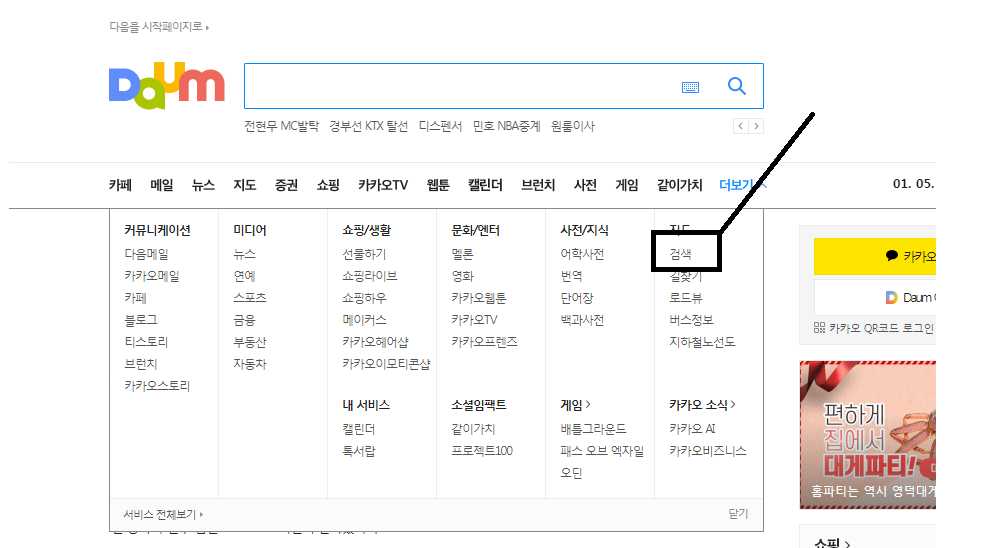Show next trending keywords with right arrow
Viewport: 983px width, 548px height.
tap(756, 126)
